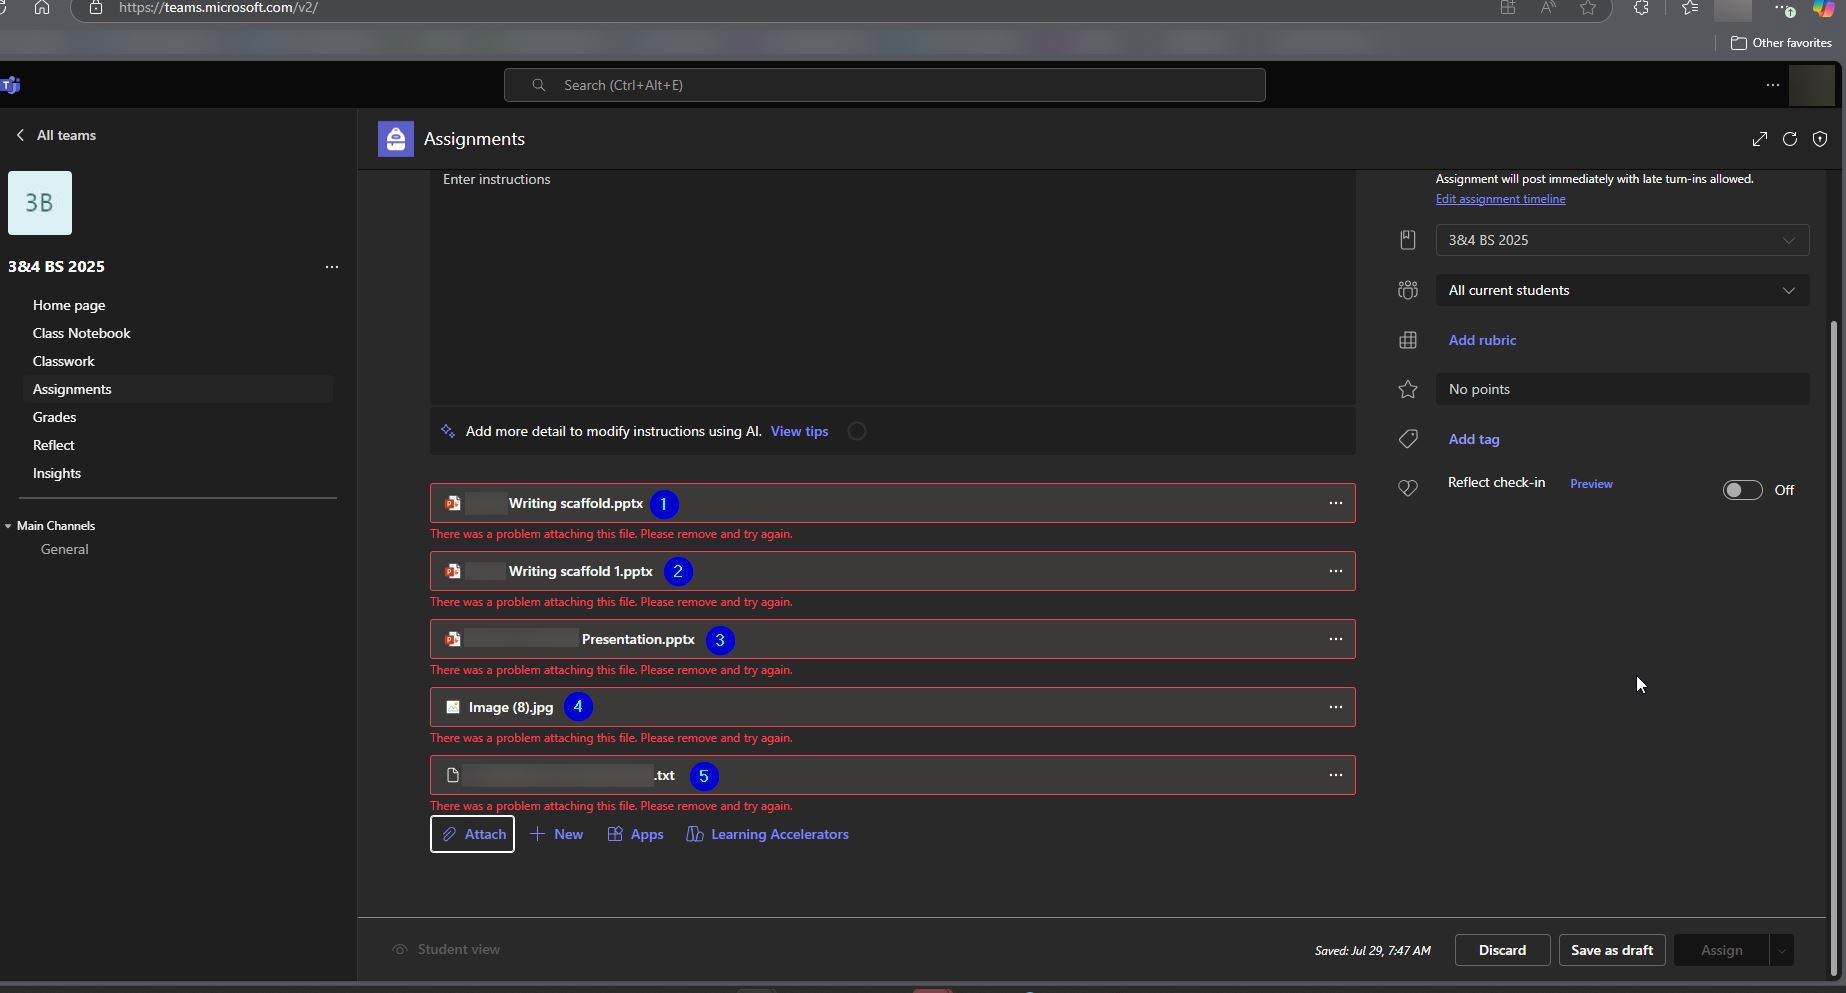Open the 3&4 BS 2025 class dropdown
This screenshot has height=993, width=1846.
(1622, 240)
